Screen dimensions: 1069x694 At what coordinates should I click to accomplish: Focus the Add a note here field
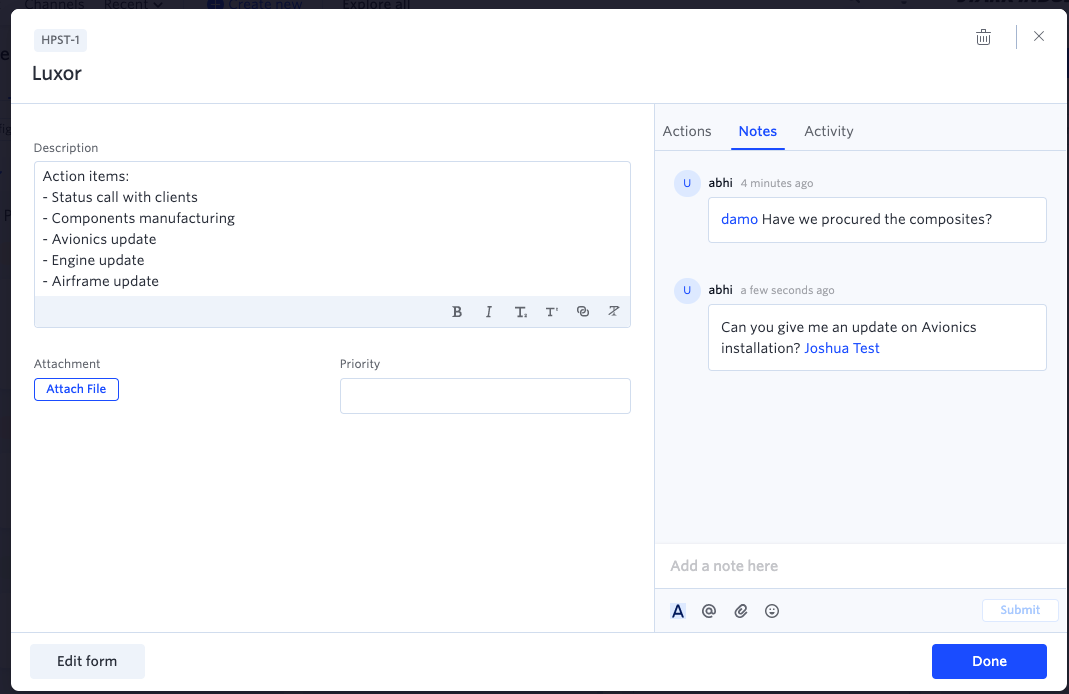click(x=860, y=566)
